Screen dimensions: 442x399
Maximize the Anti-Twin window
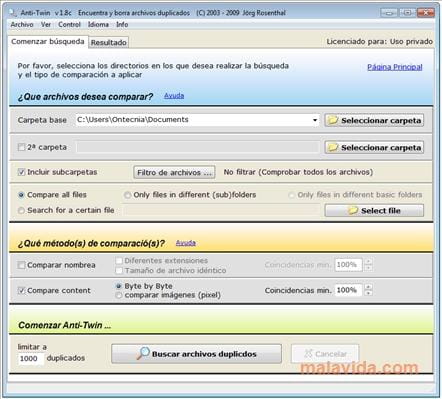click(407, 13)
